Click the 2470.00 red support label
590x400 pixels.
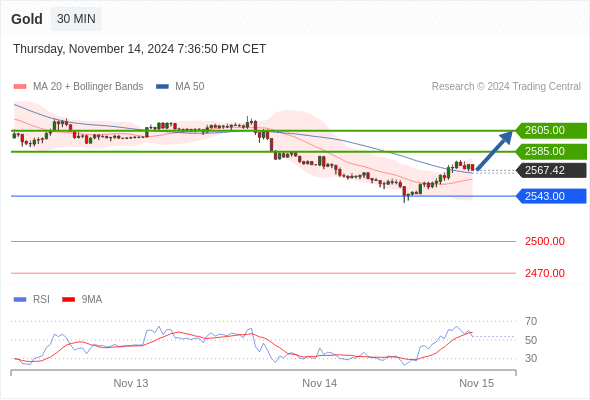pyautogui.click(x=545, y=273)
